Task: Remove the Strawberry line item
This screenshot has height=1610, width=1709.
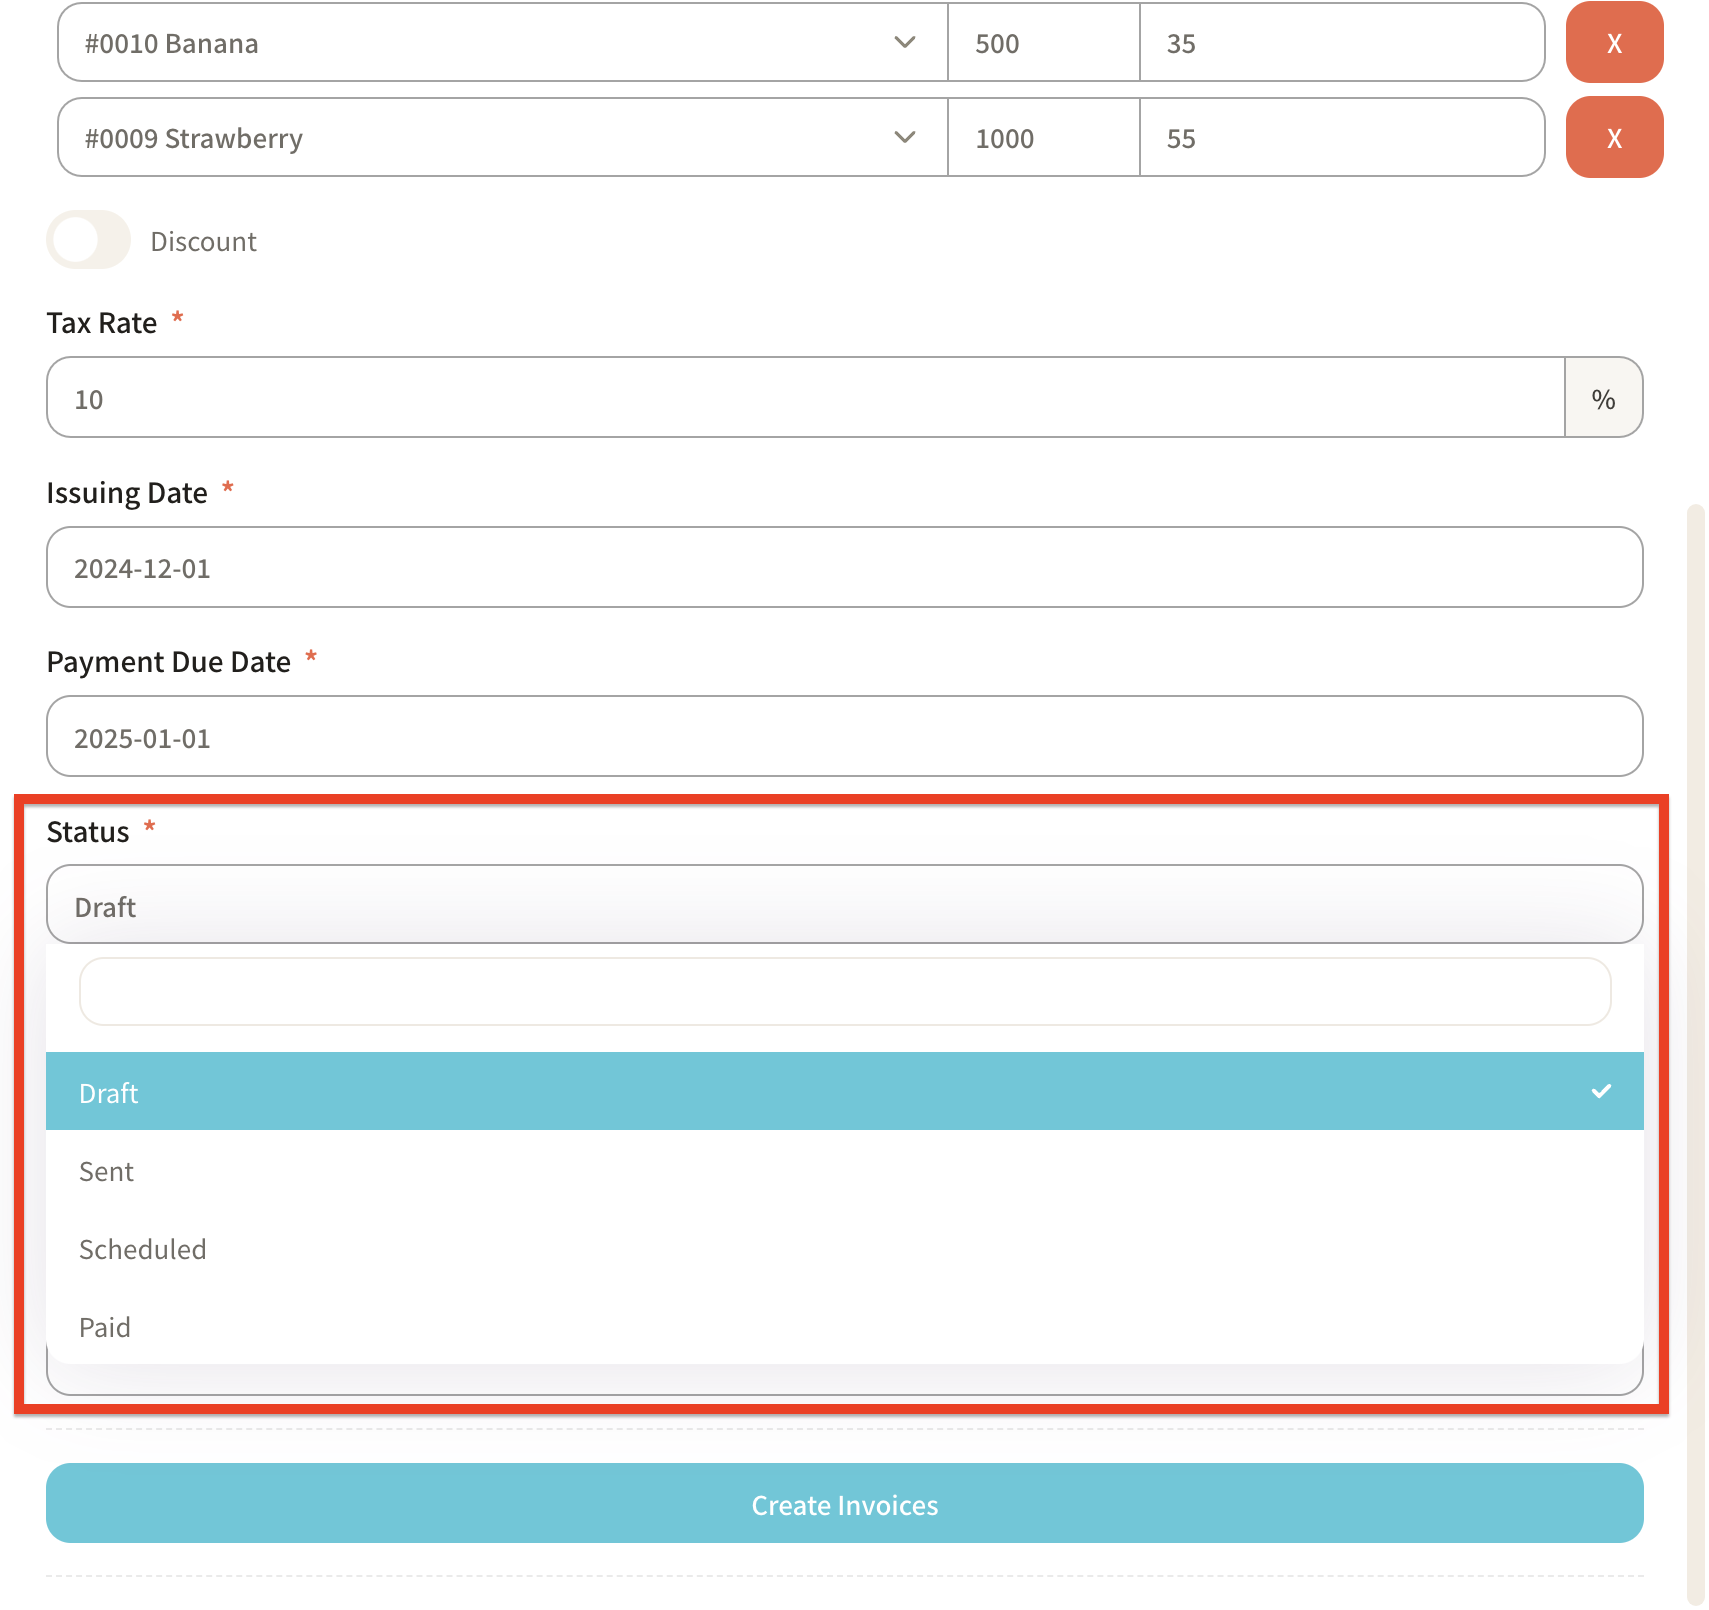Action: (x=1613, y=138)
